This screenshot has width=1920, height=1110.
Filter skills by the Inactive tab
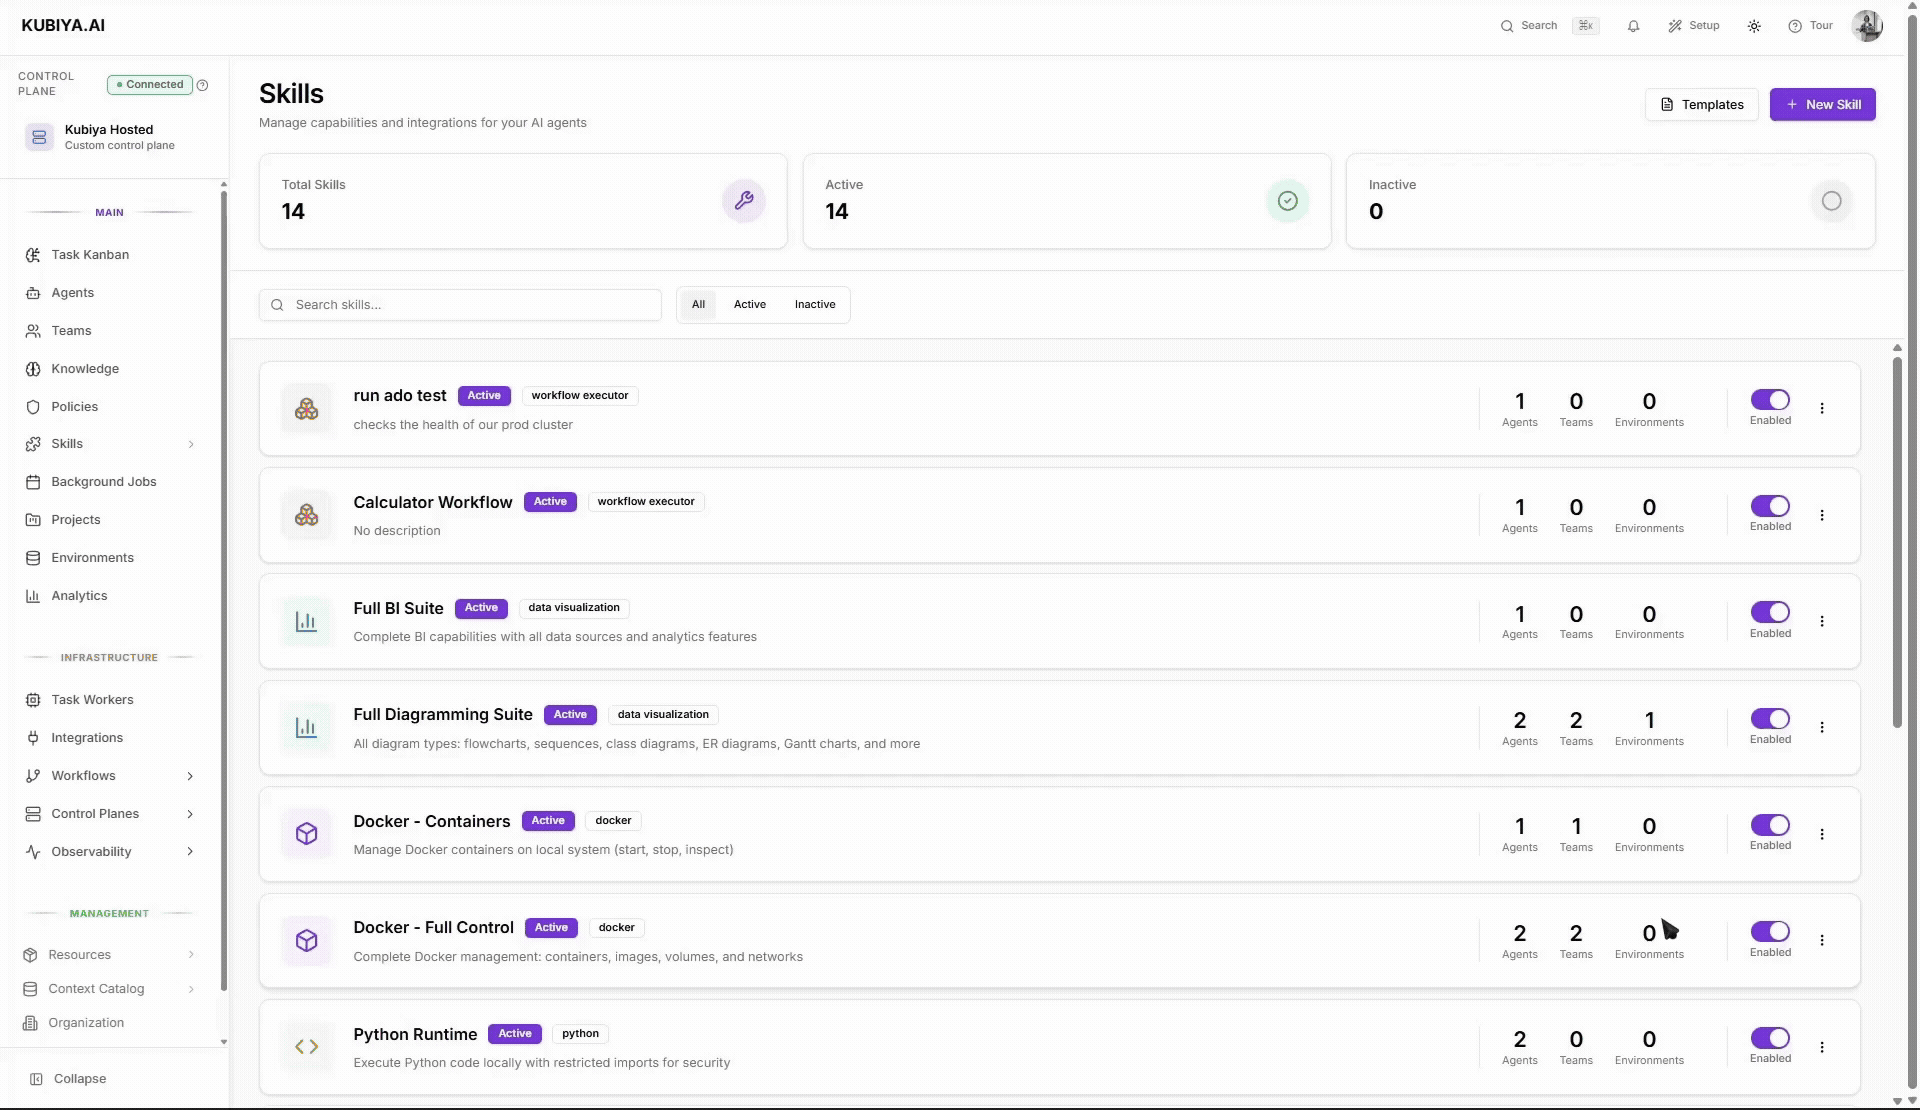(814, 305)
